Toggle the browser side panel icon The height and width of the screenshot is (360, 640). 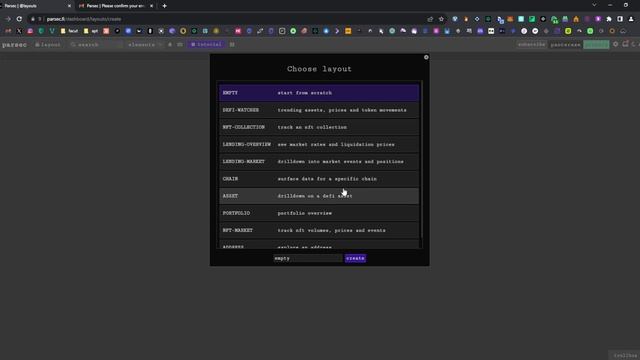pyautogui.click(x=620, y=19)
